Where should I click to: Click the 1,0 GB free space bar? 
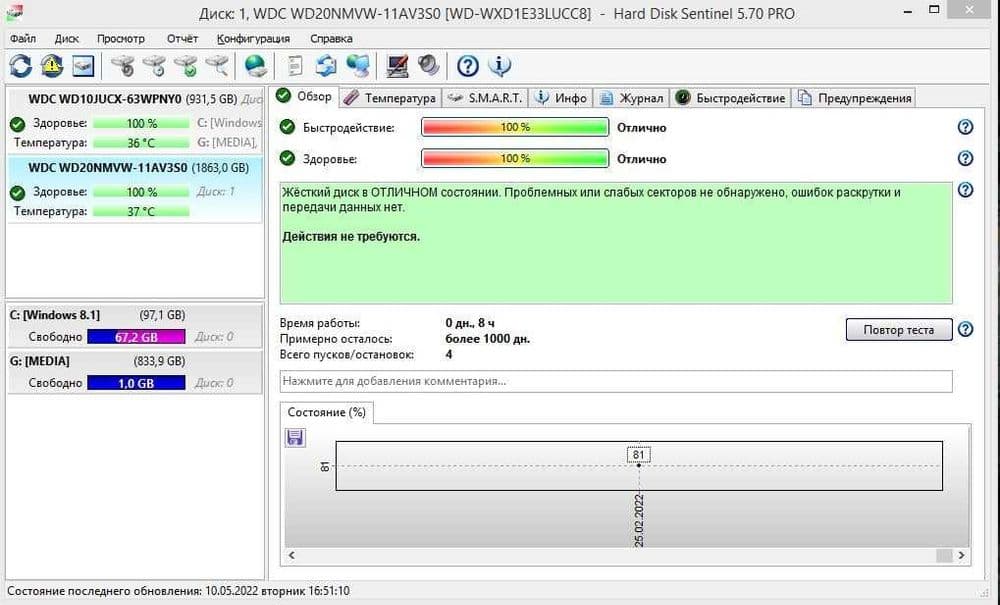tap(136, 383)
